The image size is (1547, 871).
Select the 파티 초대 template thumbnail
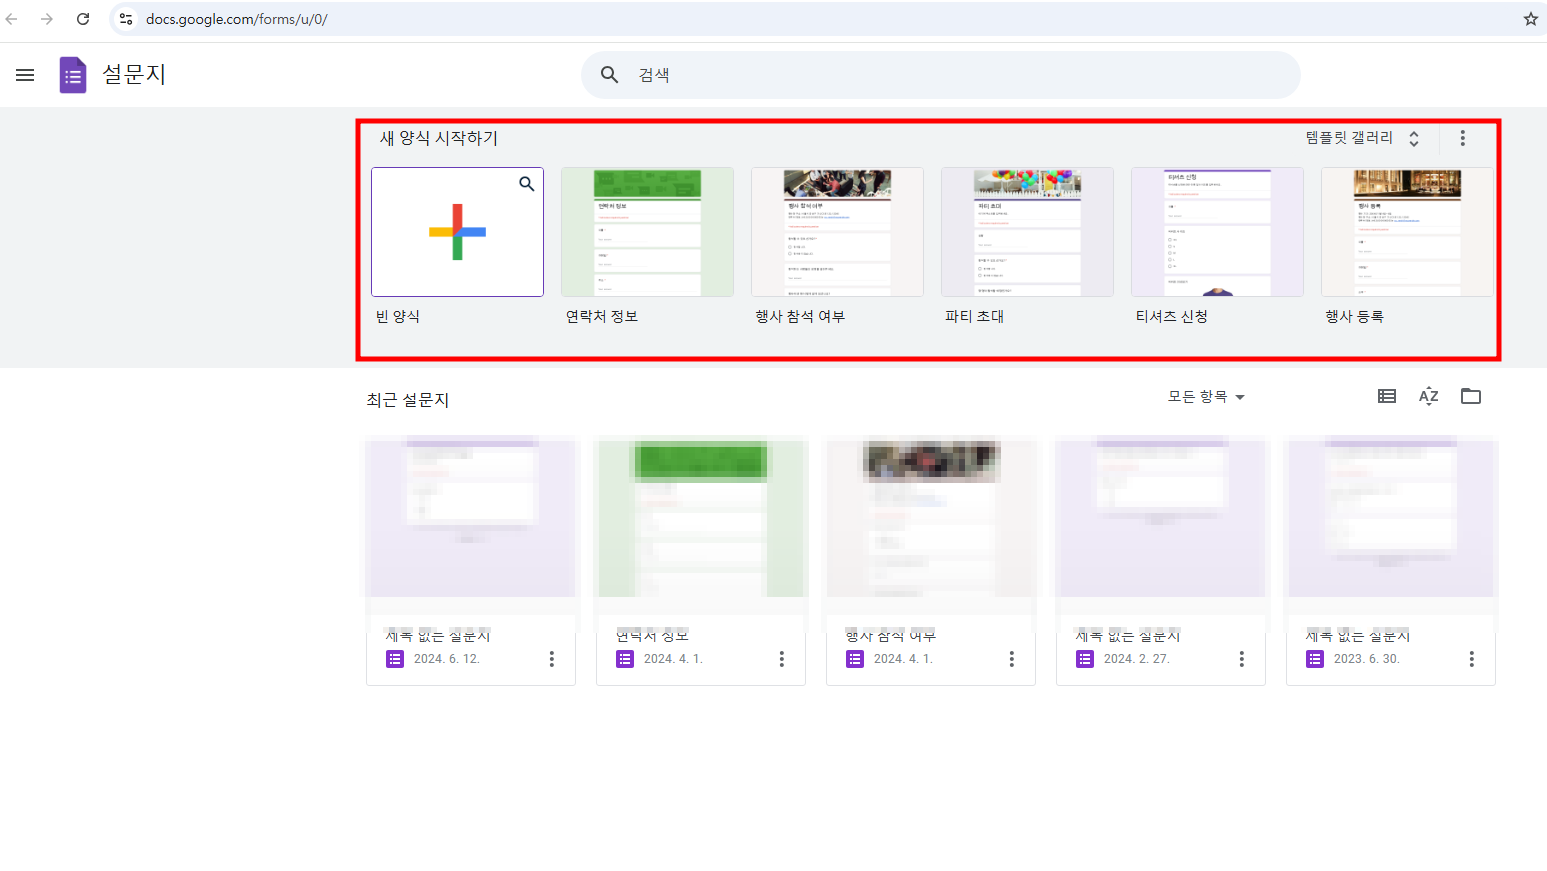(1027, 232)
